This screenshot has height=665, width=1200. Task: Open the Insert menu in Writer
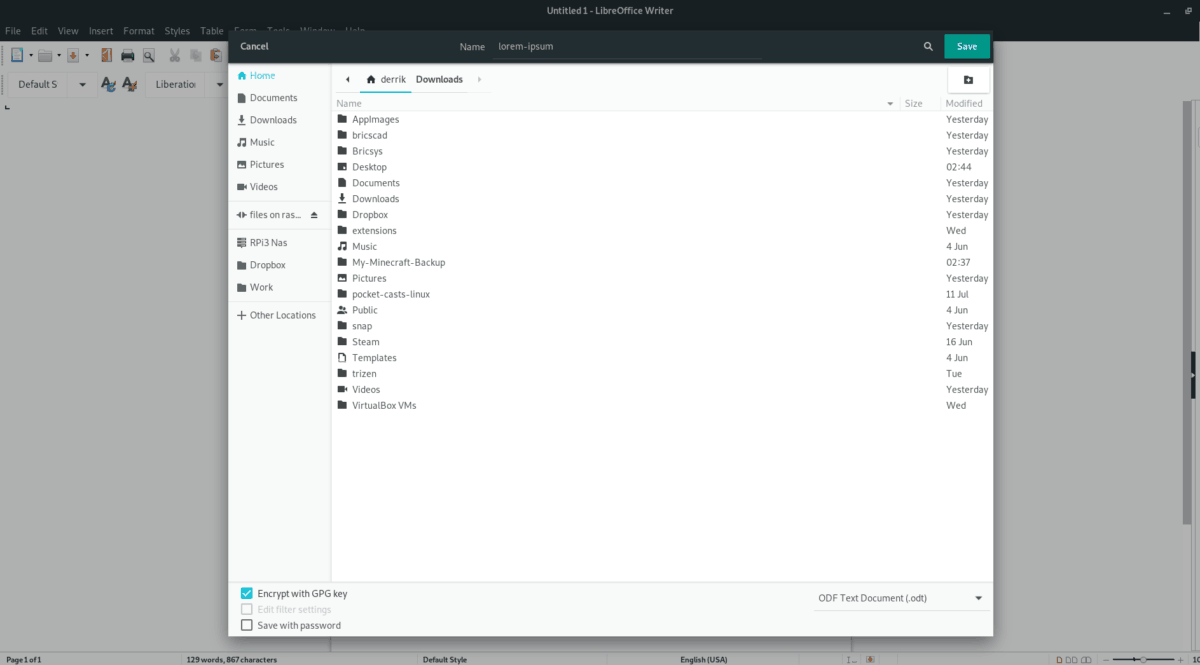pos(101,31)
